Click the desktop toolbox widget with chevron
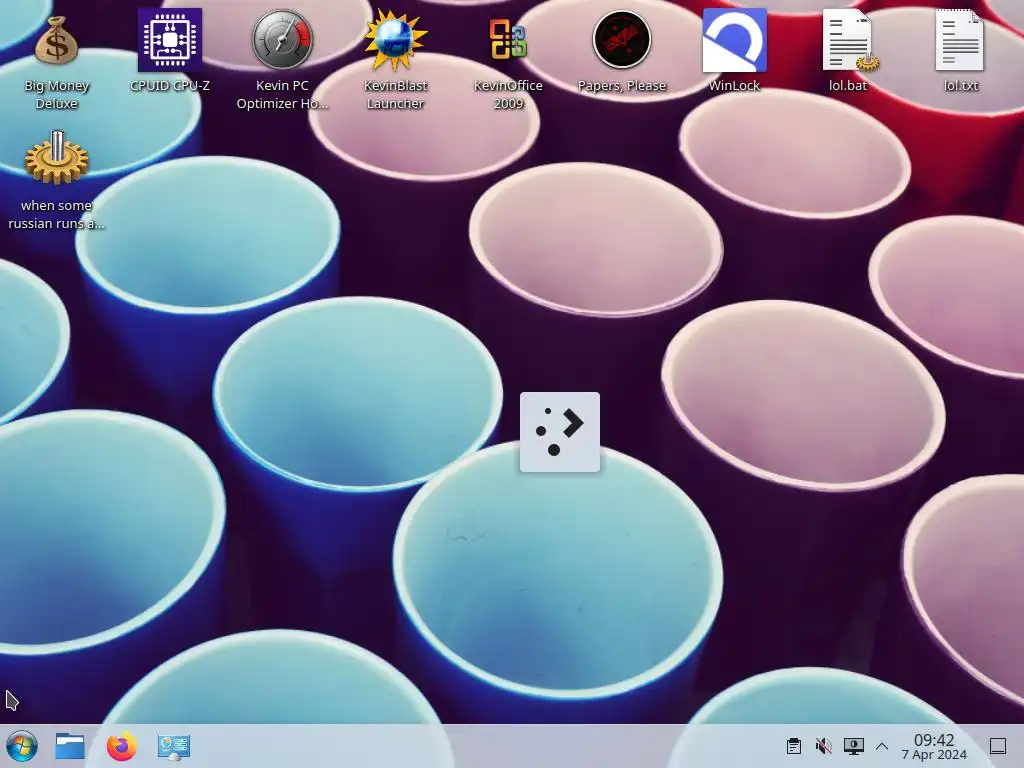 point(560,432)
